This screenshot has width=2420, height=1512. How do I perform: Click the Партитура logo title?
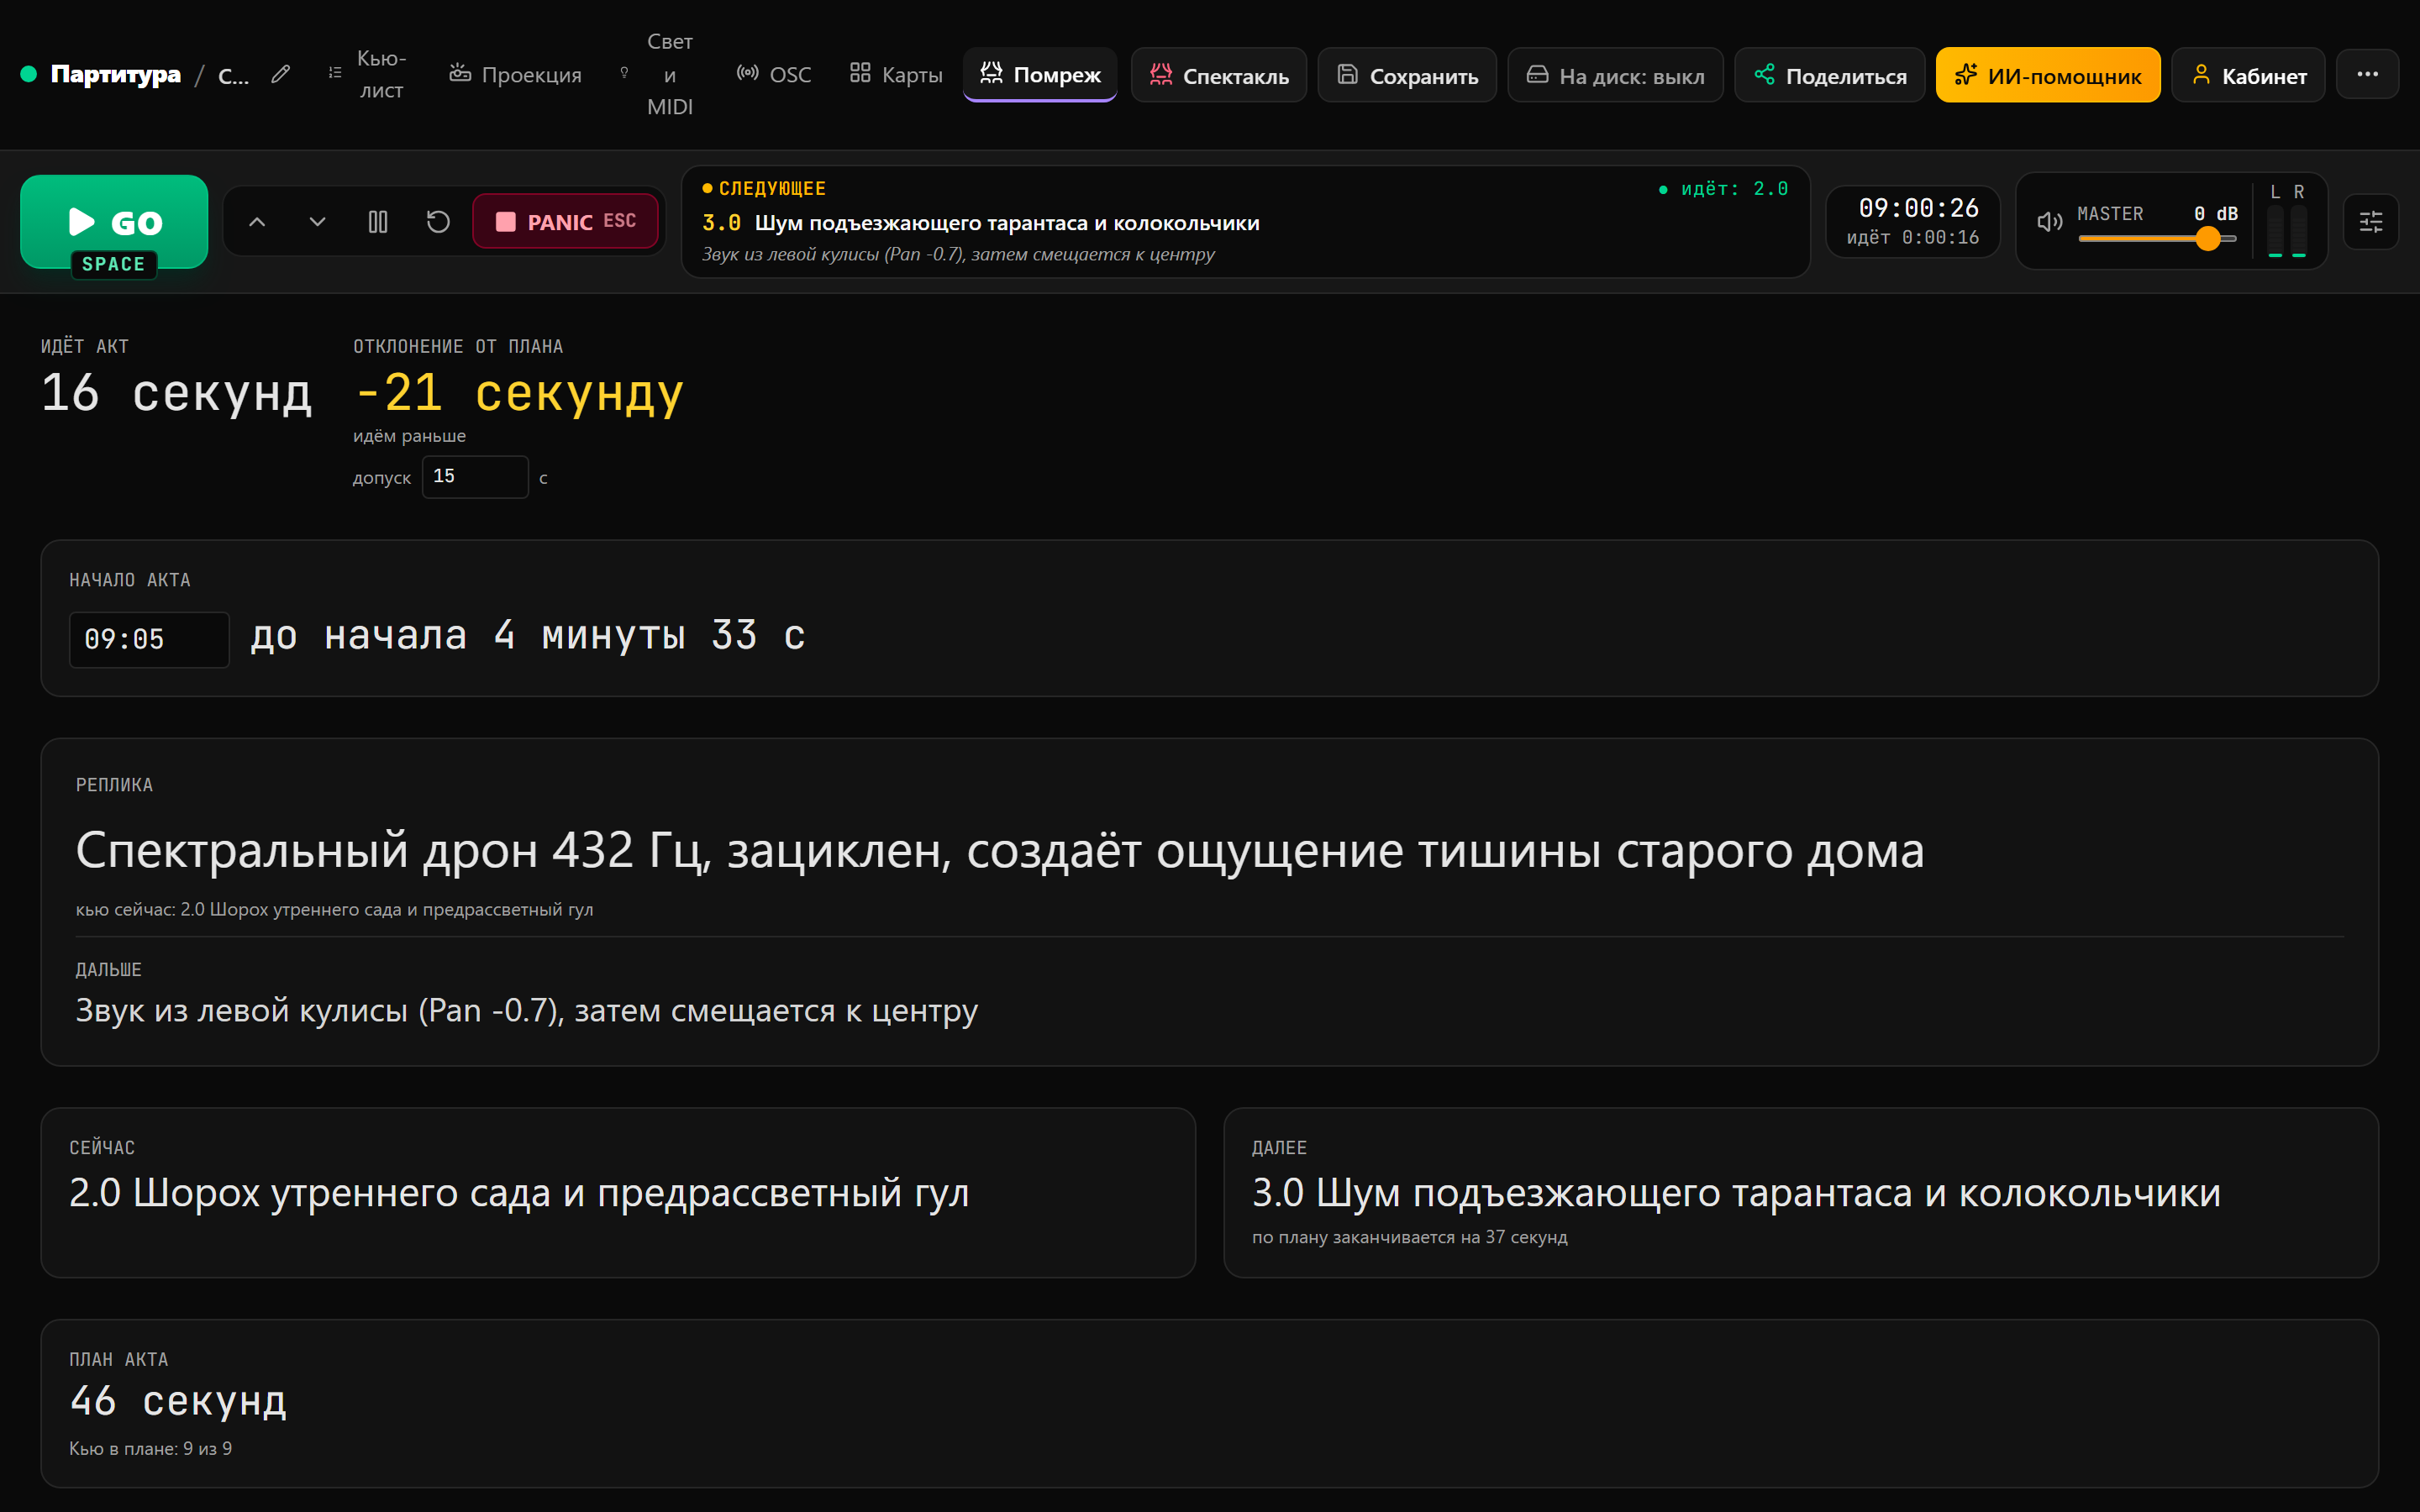[x=115, y=74]
